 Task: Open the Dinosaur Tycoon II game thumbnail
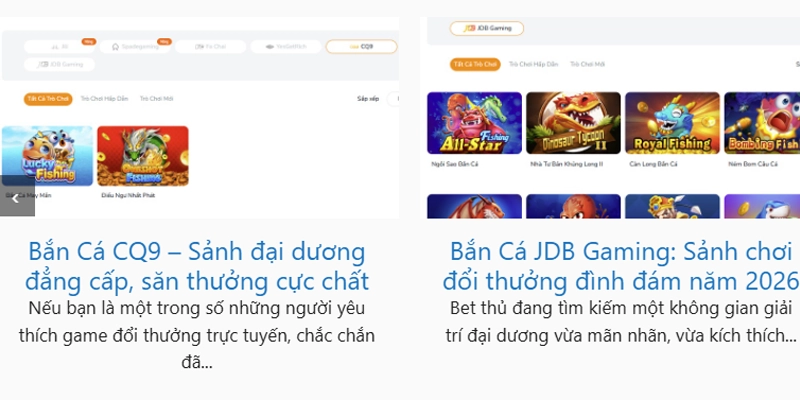point(573,123)
